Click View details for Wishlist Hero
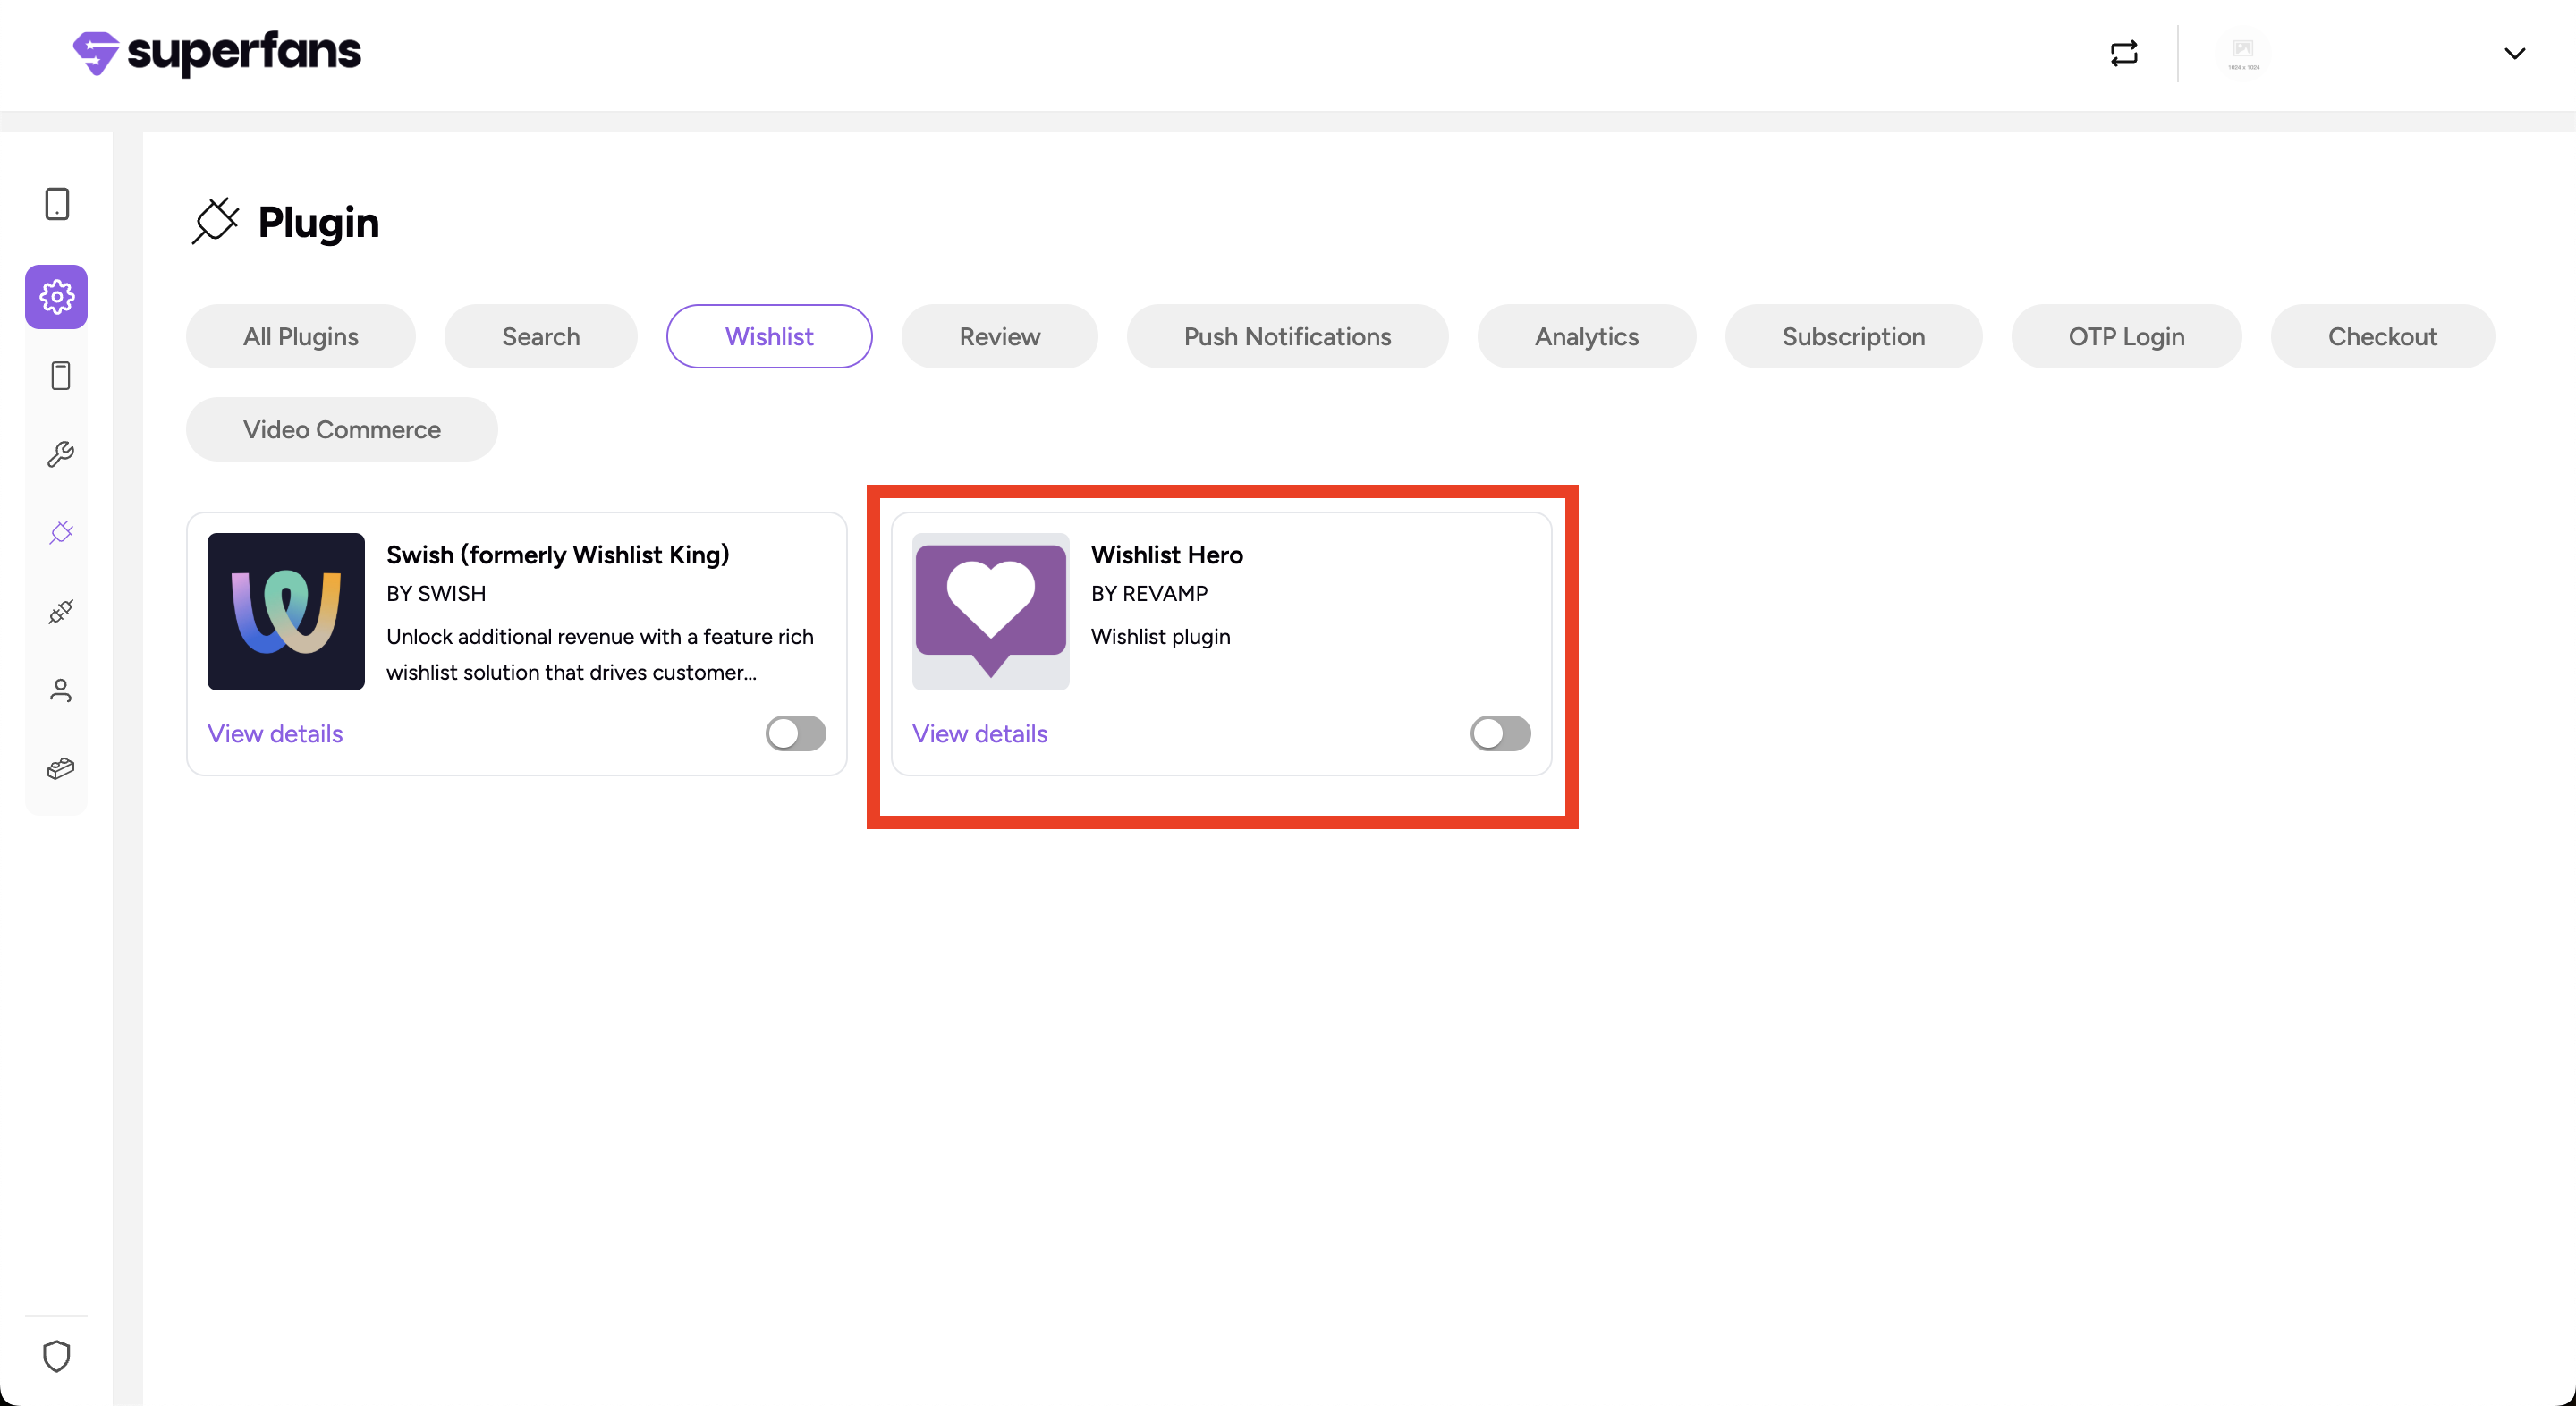The height and width of the screenshot is (1406, 2576). pos(979,733)
